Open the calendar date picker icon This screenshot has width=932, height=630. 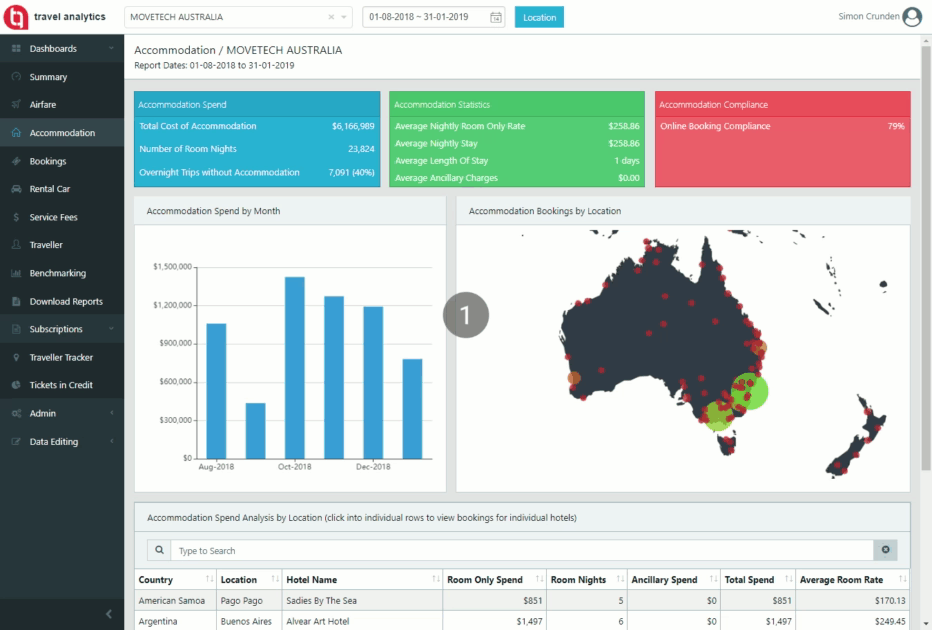pos(496,17)
